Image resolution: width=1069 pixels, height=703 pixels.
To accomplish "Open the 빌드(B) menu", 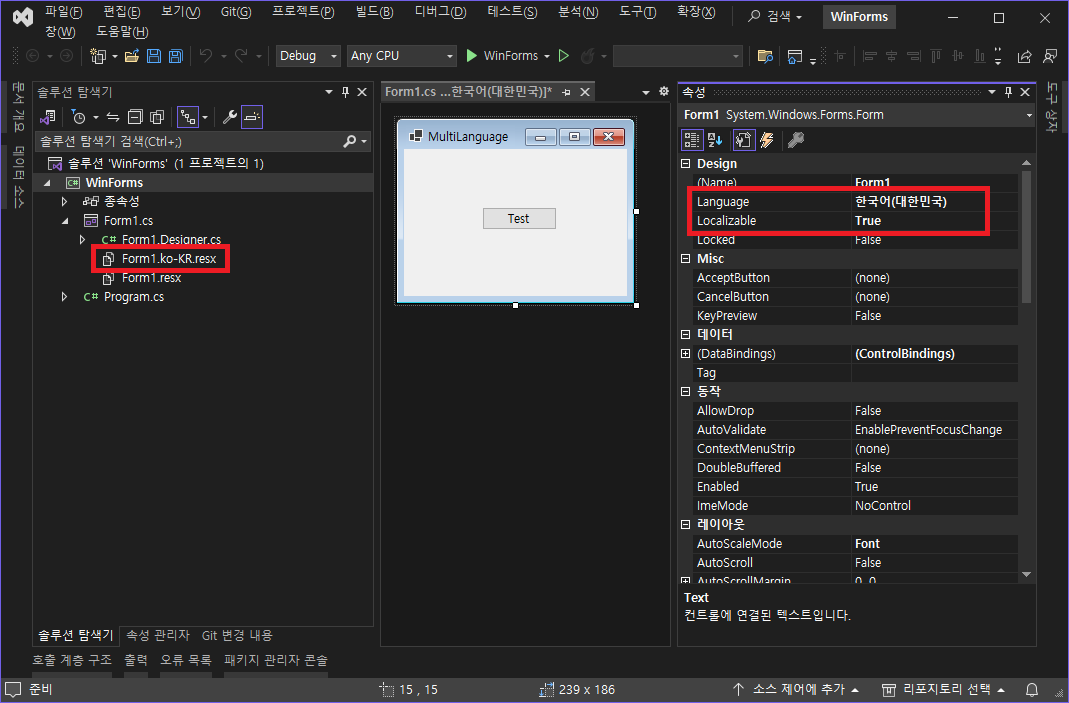I will [x=374, y=12].
